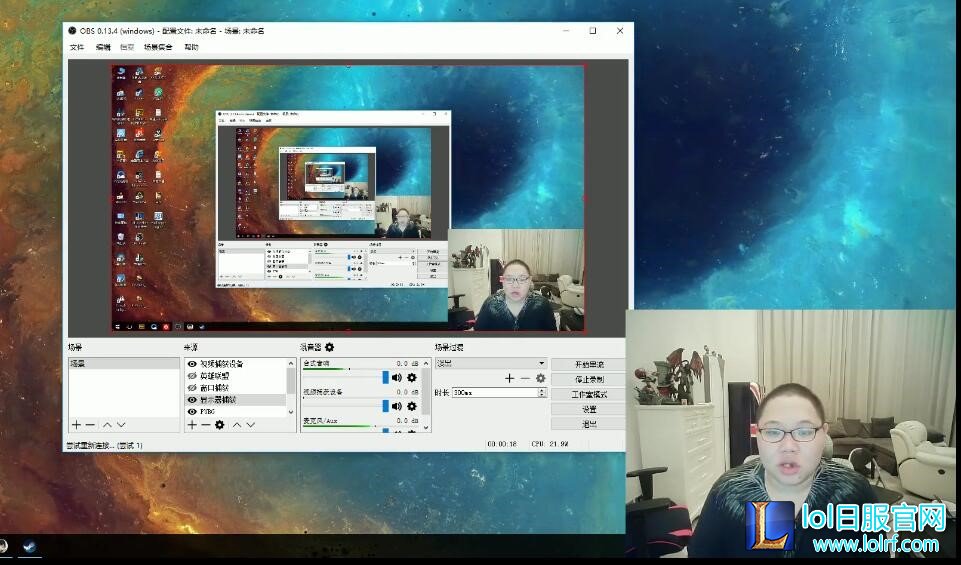Select the 英雄联盟 source row name
This screenshot has width=961, height=565.
[x=215, y=376]
